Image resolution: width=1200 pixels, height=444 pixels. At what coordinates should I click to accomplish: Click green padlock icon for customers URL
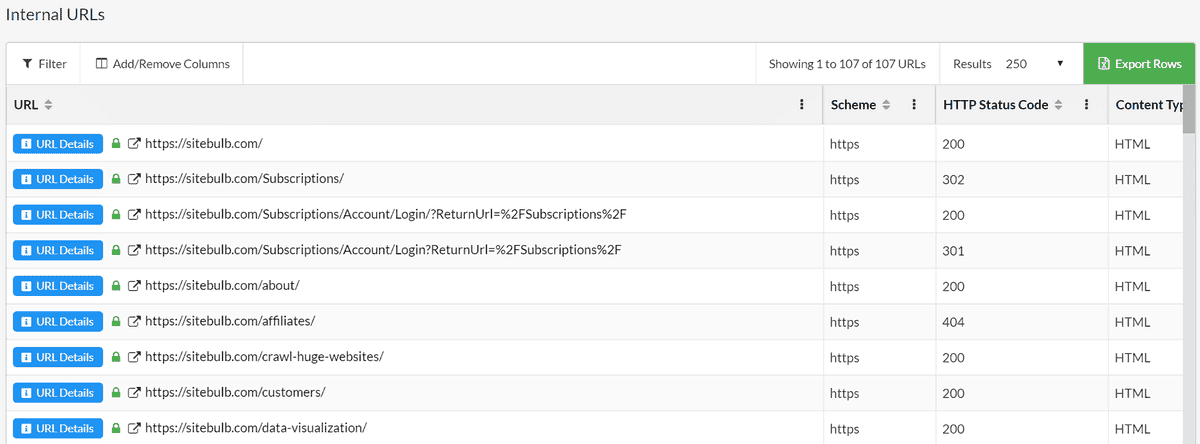coord(116,393)
